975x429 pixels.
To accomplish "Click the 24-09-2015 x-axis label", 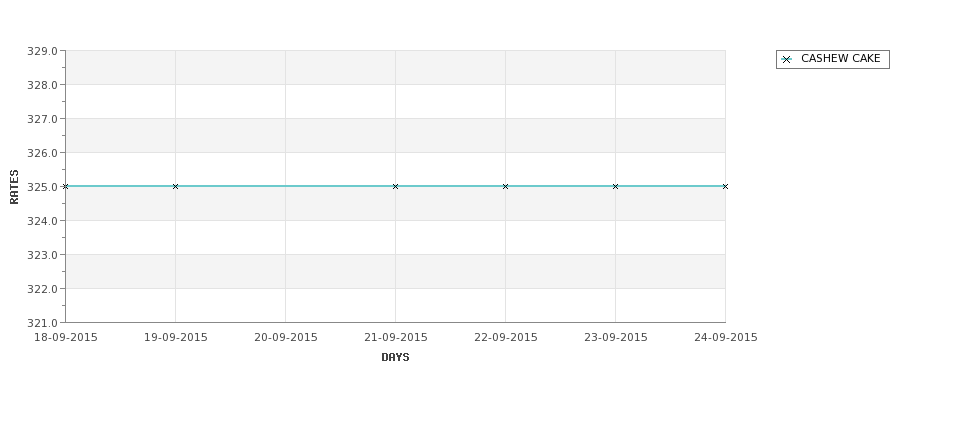I will pos(726,338).
